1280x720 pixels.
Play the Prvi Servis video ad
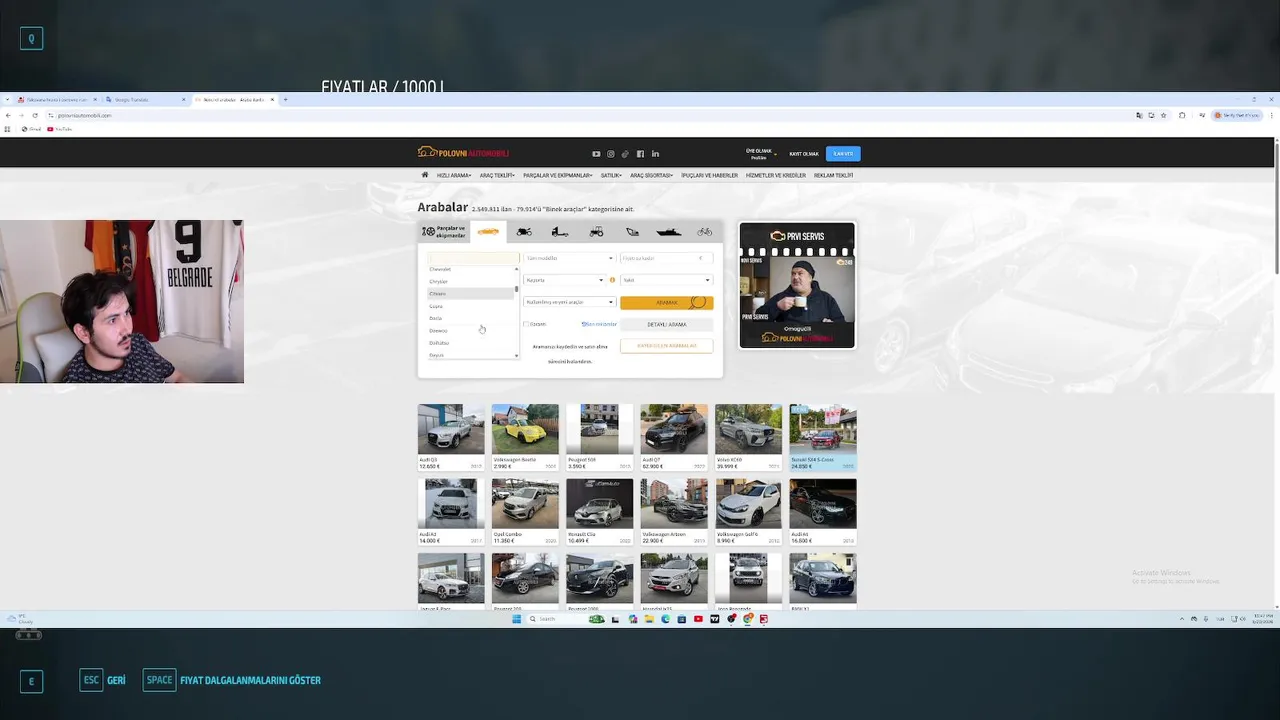pyautogui.click(x=797, y=285)
